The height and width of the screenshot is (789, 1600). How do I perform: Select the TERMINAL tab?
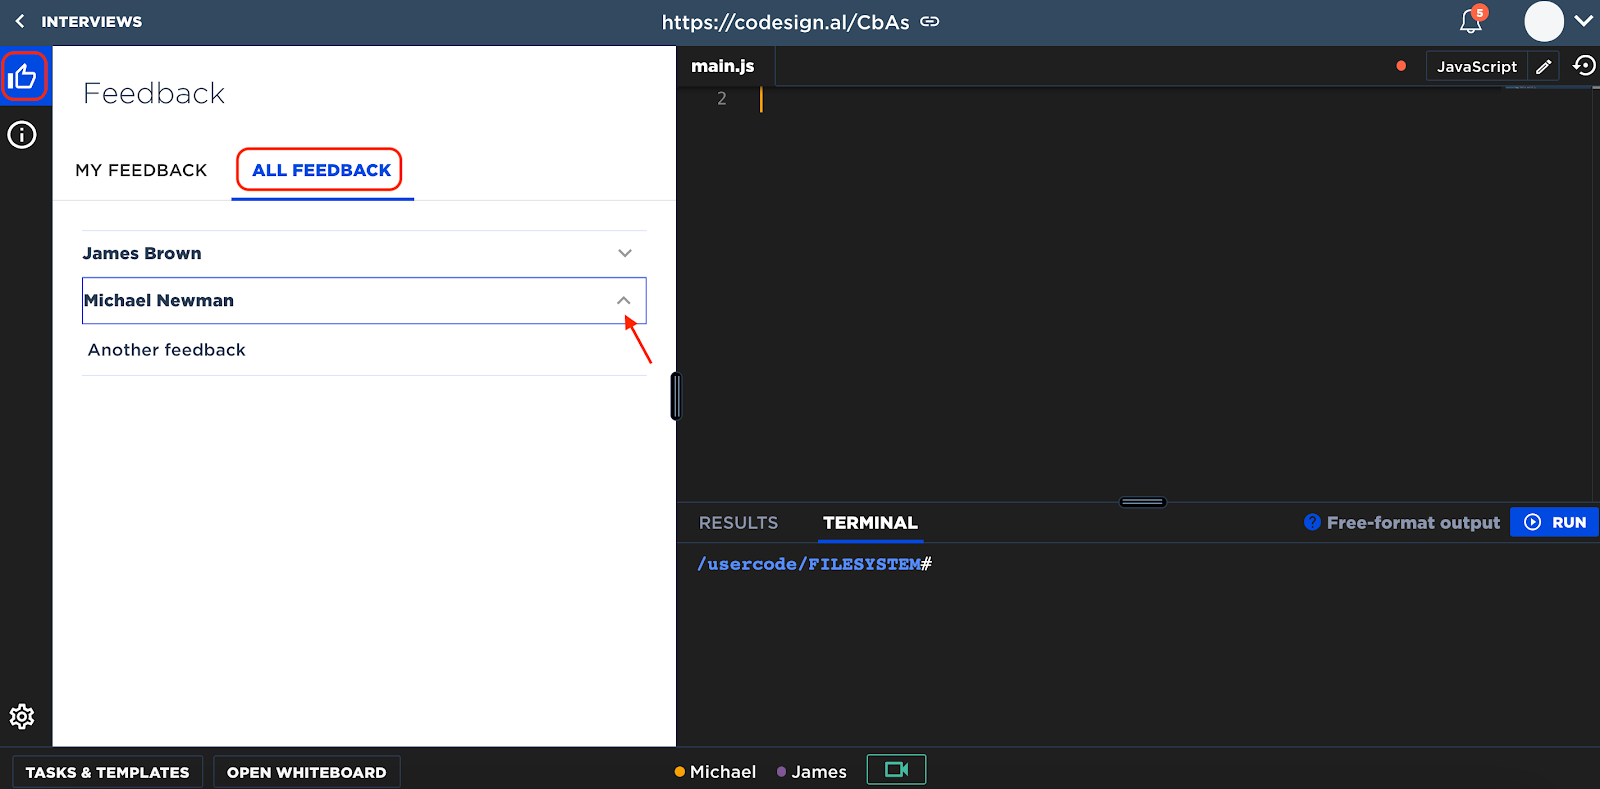click(870, 523)
